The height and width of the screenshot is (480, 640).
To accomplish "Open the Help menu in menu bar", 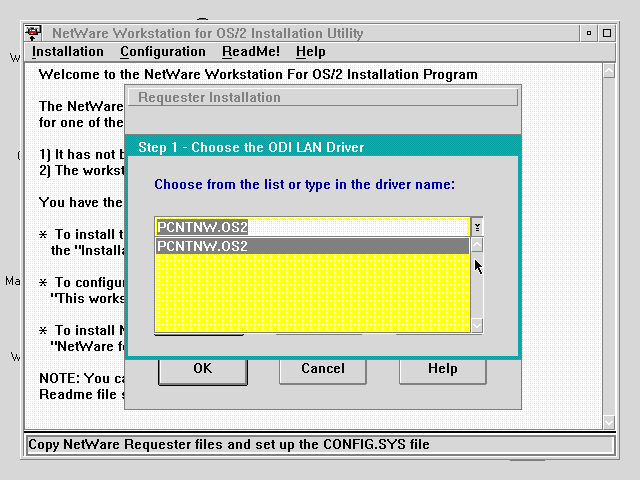I will 311,52.
